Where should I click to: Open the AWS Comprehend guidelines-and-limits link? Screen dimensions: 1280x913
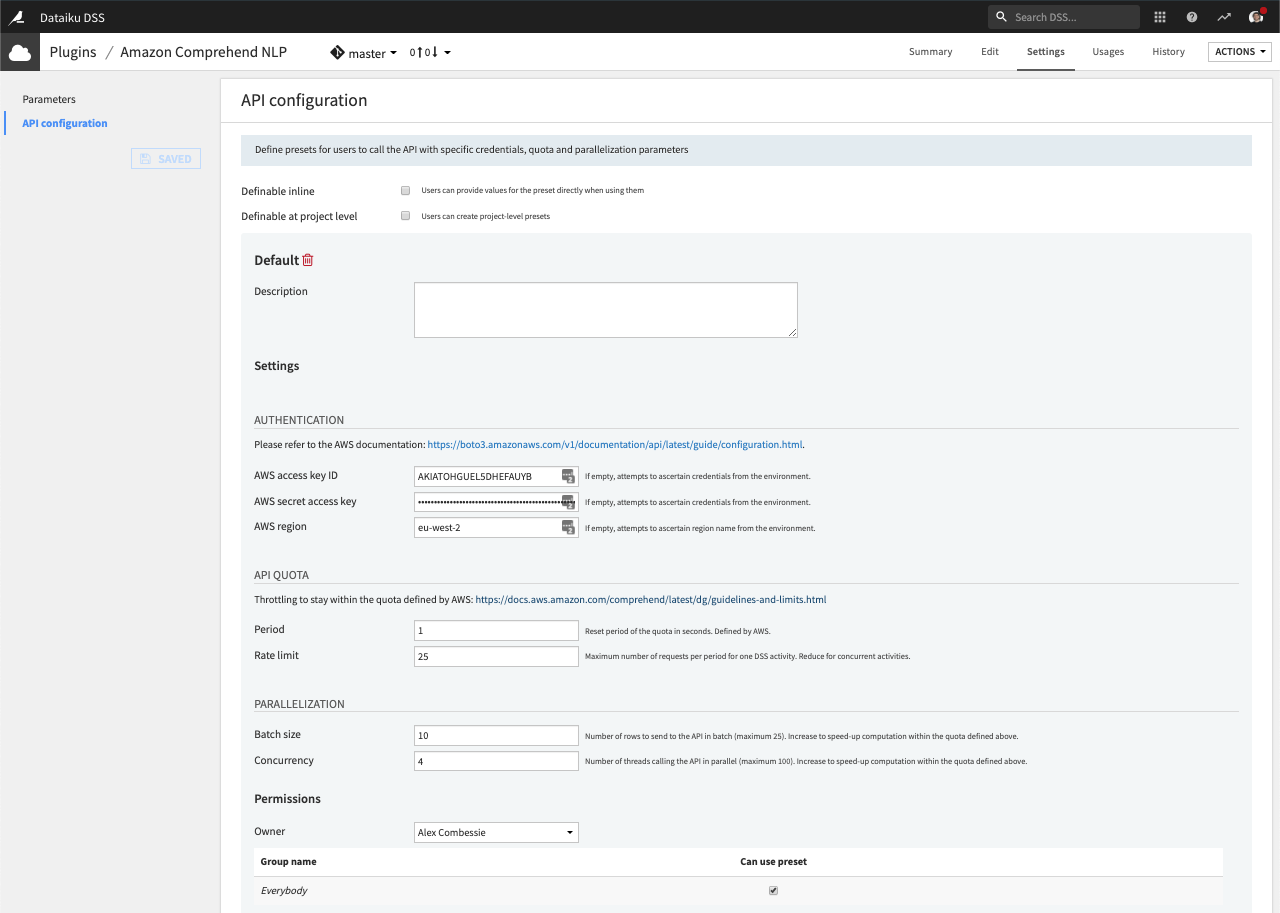tap(650, 599)
